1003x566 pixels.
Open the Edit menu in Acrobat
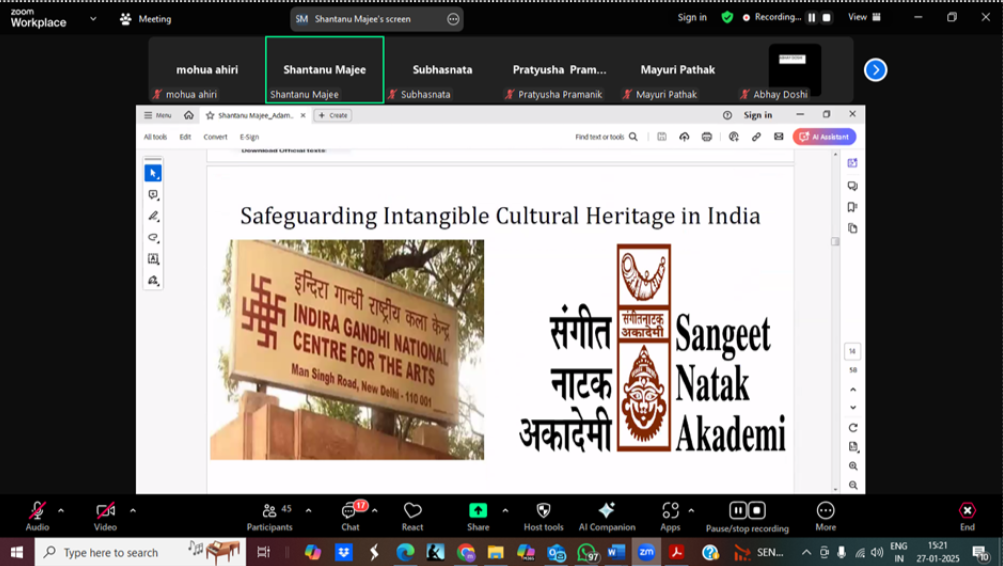[185, 137]
